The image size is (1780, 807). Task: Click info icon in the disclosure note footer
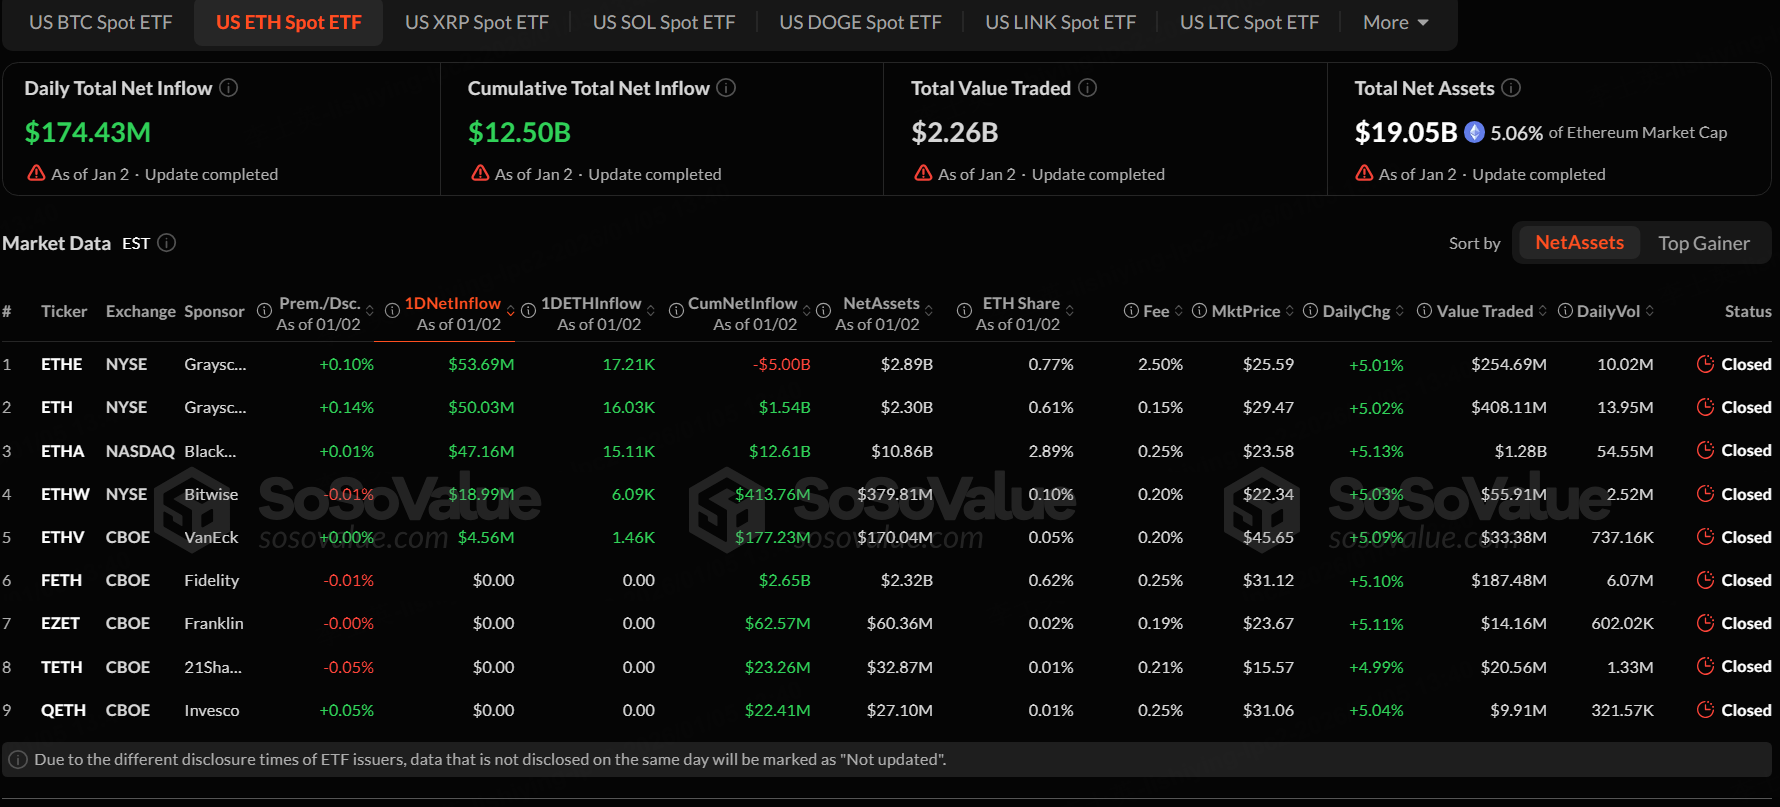tap(18, 760)
